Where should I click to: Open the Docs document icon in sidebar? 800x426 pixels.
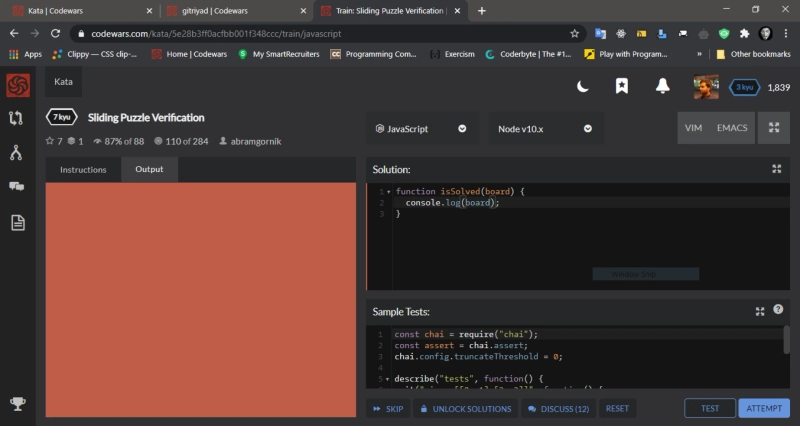[18, 222]
